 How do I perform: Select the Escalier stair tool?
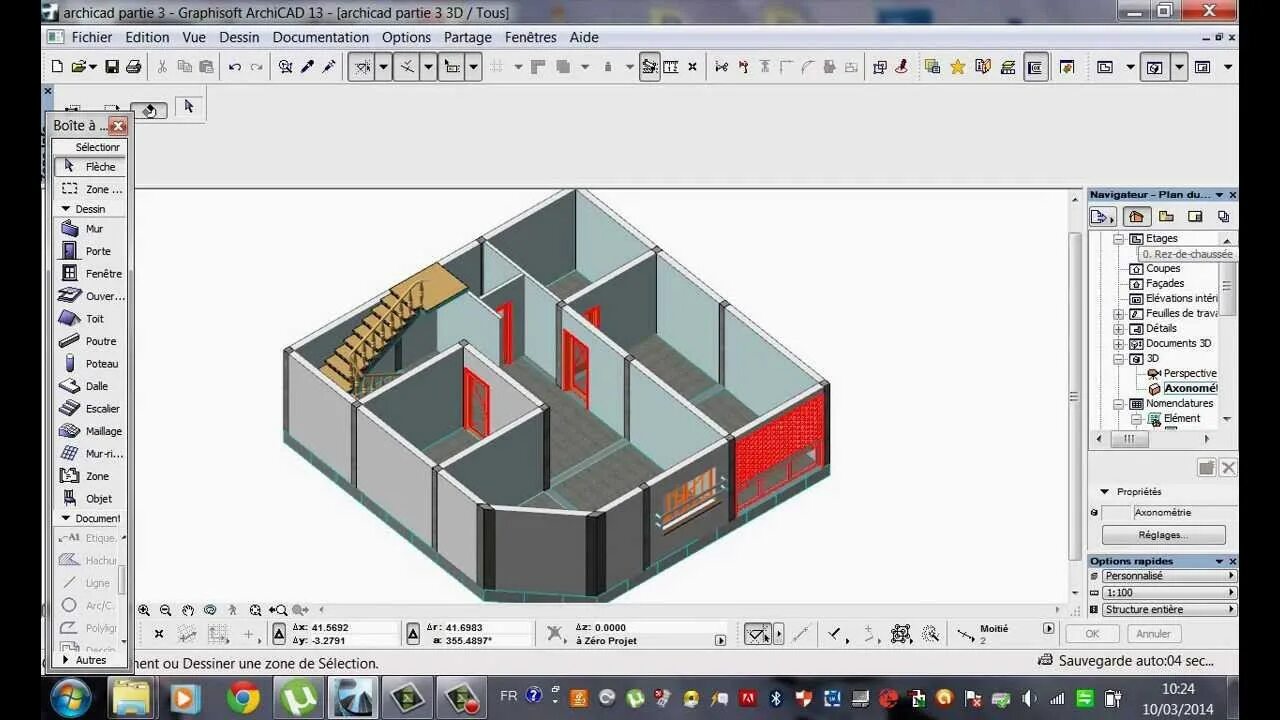tap(90, 409)
